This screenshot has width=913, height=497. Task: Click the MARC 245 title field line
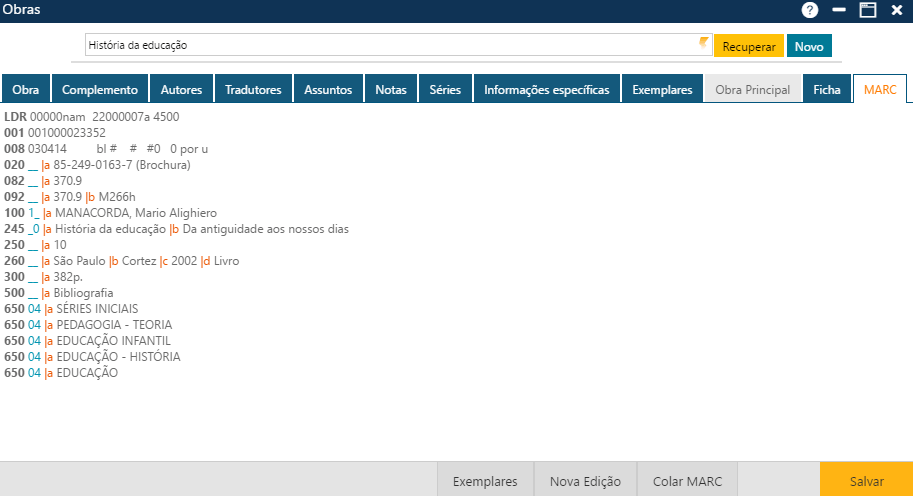coord(190,229)
